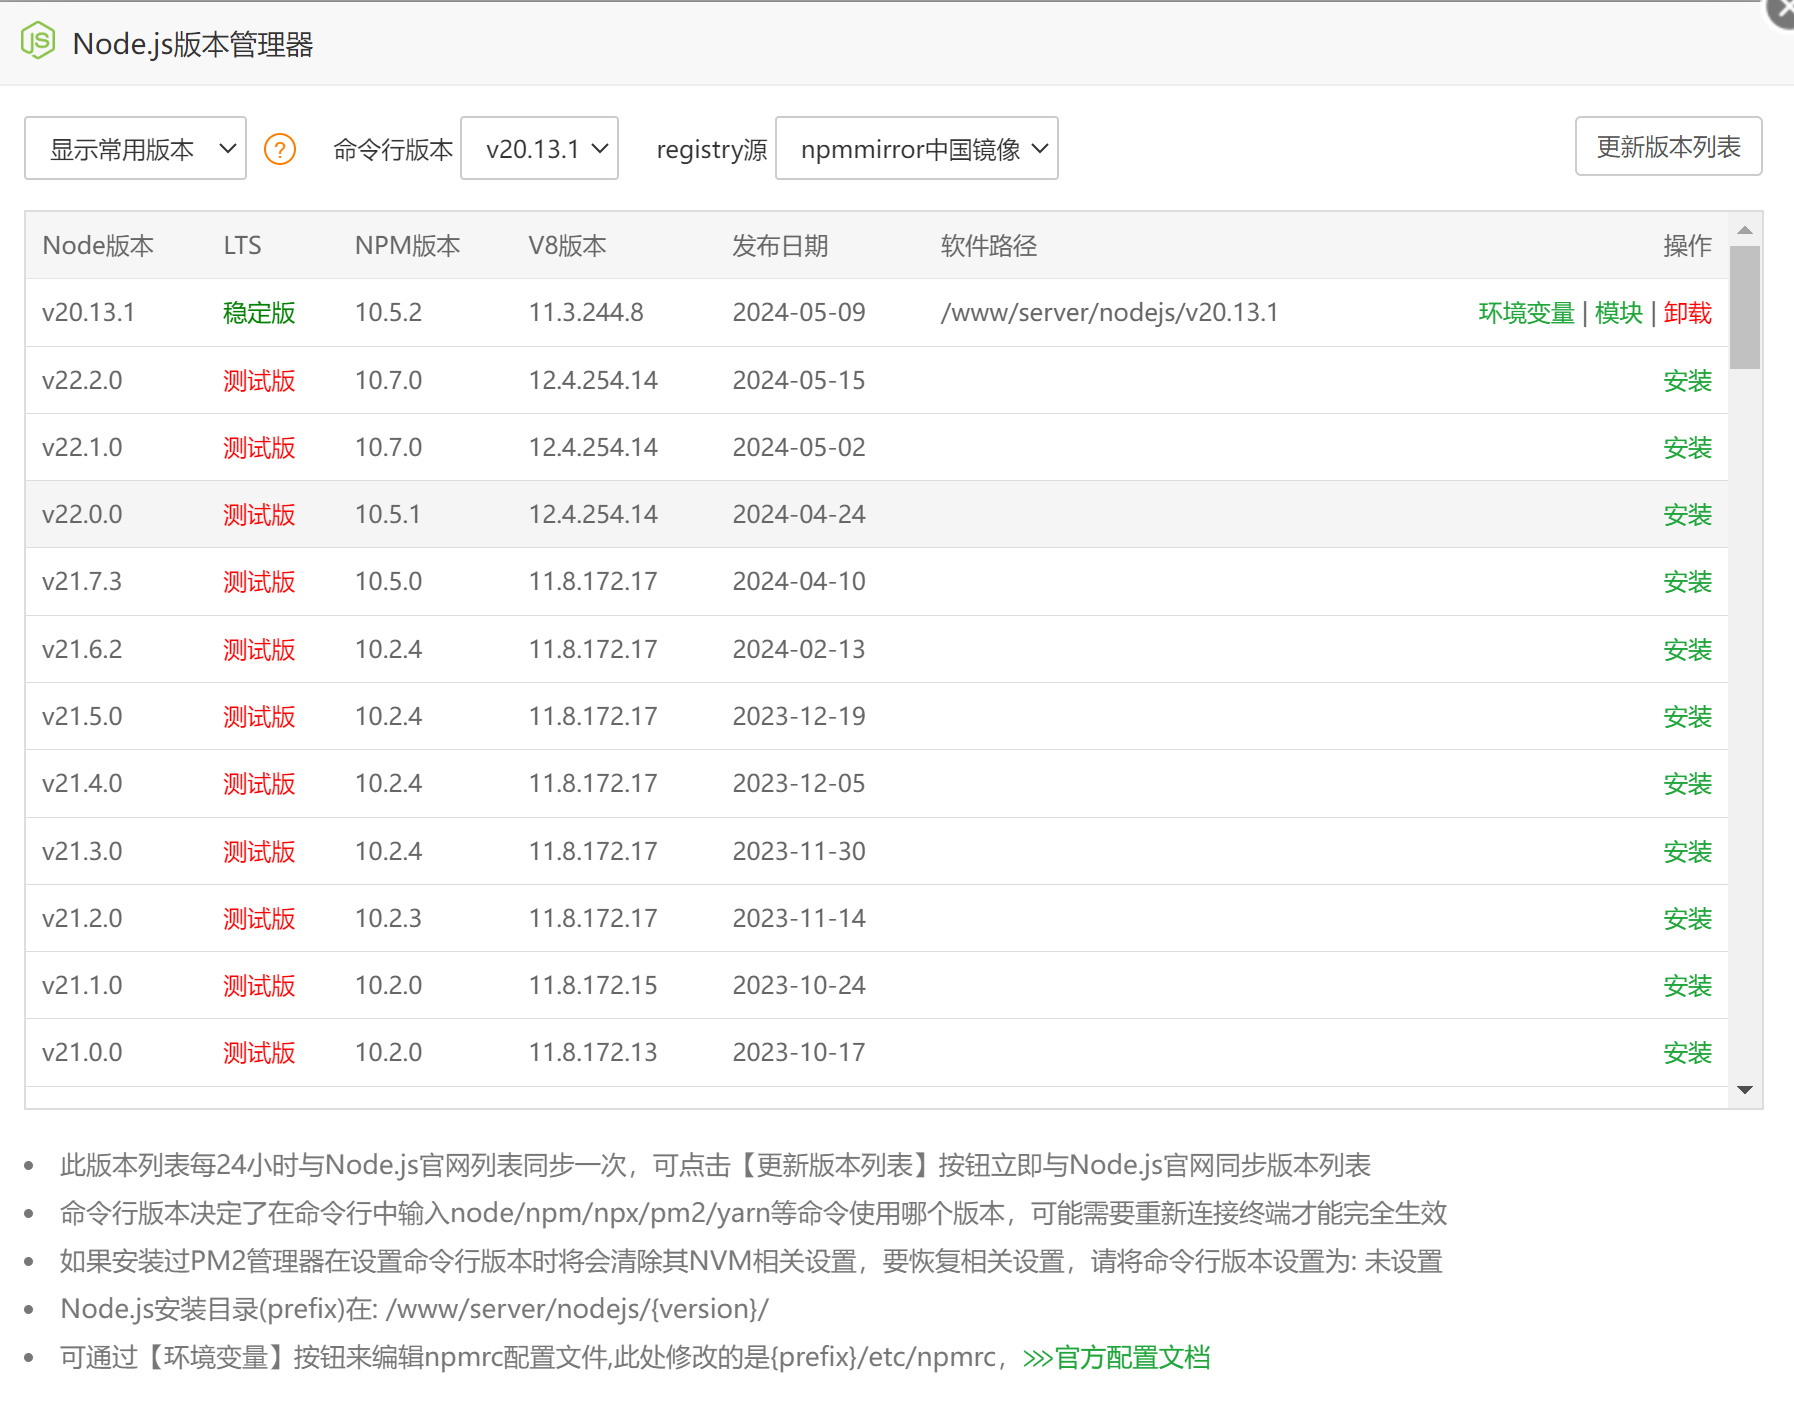Click 测试版 label in v22.1.0 row
Image resolution: width=1794 pixels, height=1415 pixels.
click(x=259, y=448)
